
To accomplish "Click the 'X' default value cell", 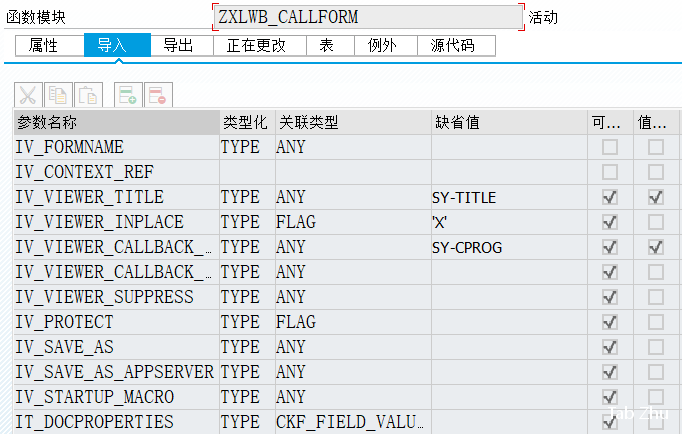I will click(509, 222).
